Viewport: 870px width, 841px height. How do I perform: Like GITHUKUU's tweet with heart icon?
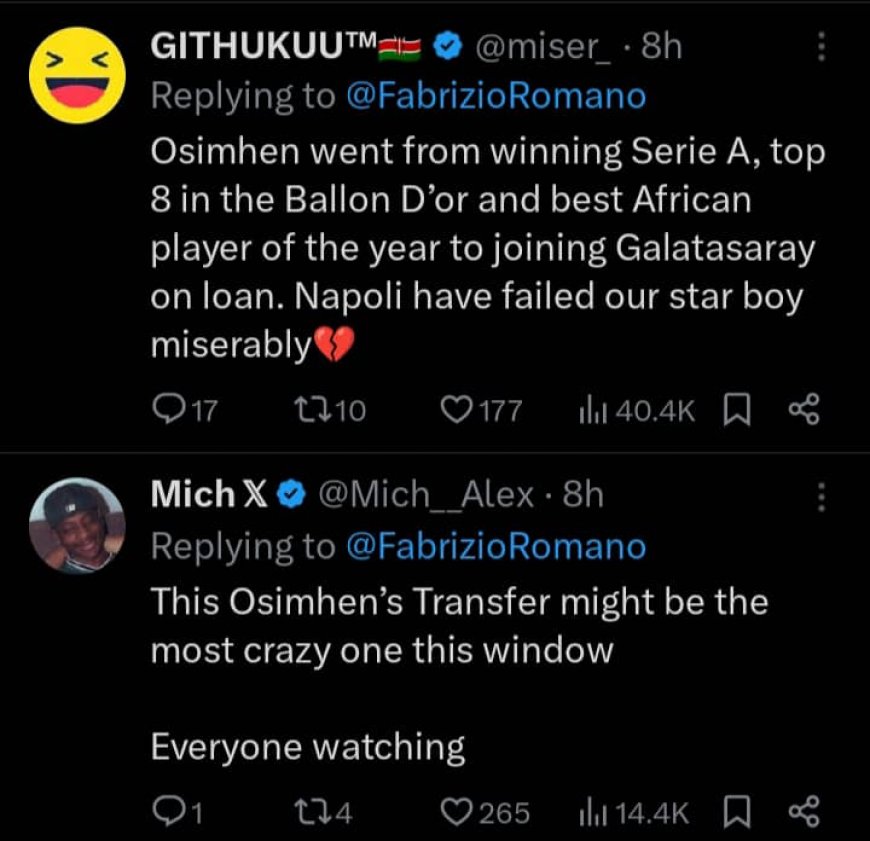click(x=455, y=409)
